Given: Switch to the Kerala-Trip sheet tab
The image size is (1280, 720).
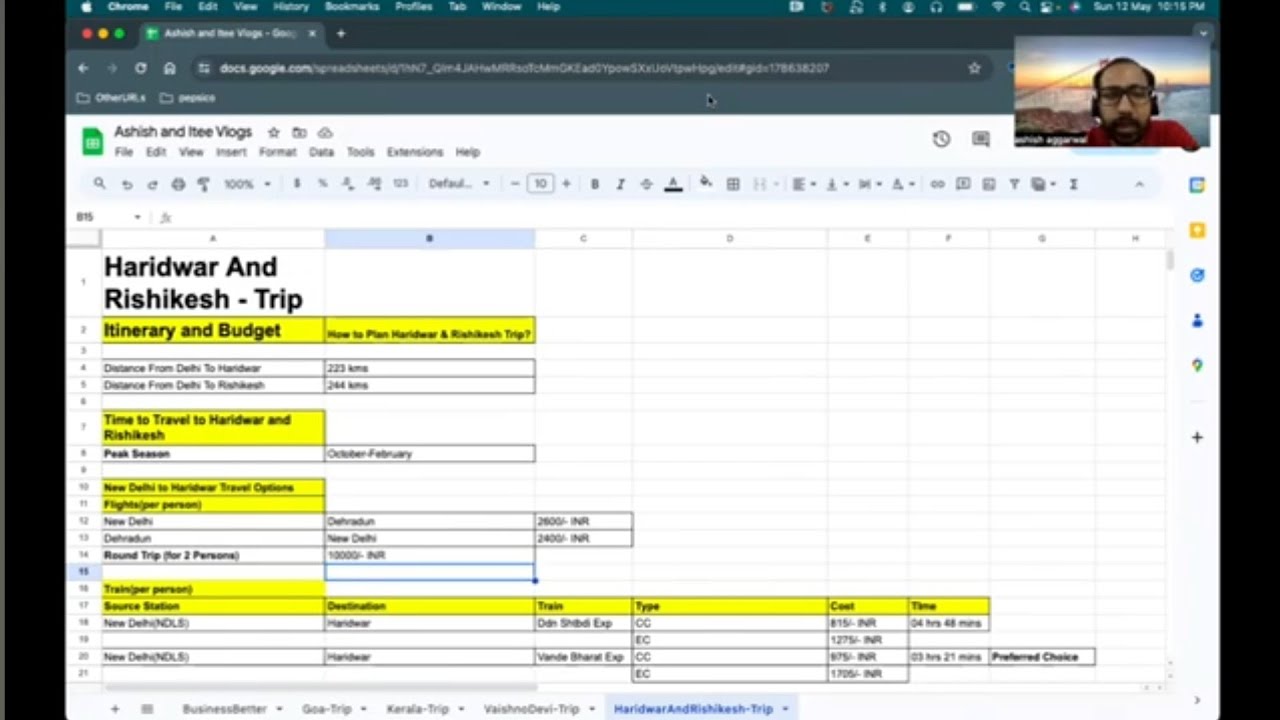Looking at the screenshot, I should tap(417, 709).
